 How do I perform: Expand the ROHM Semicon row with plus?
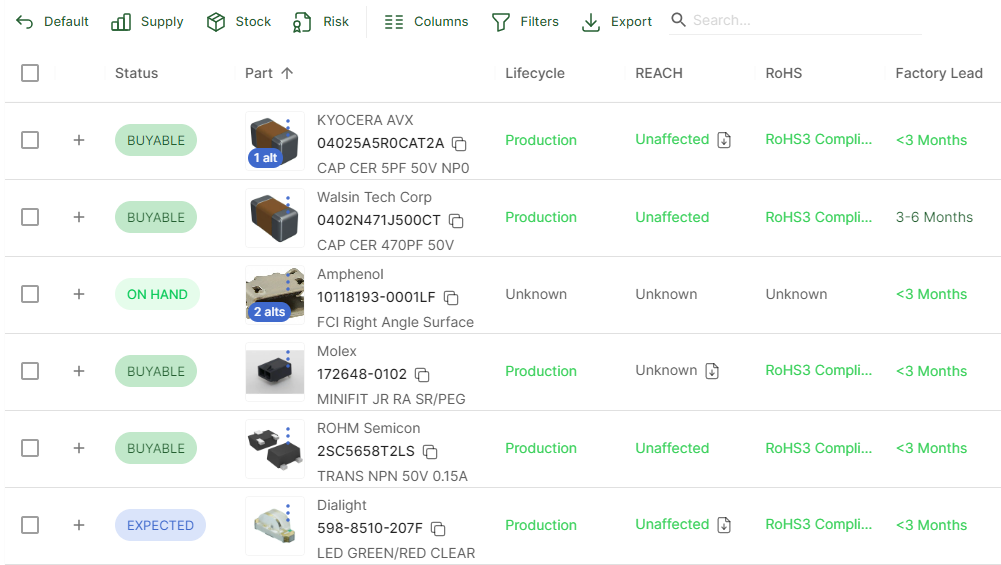coord(79,448)
